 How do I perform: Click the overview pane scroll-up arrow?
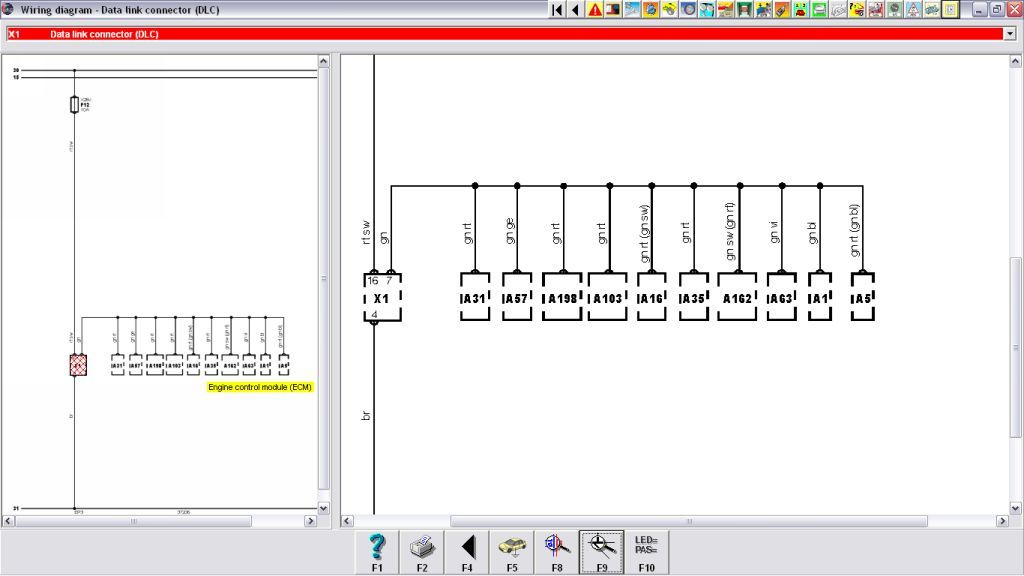point(323,61)
